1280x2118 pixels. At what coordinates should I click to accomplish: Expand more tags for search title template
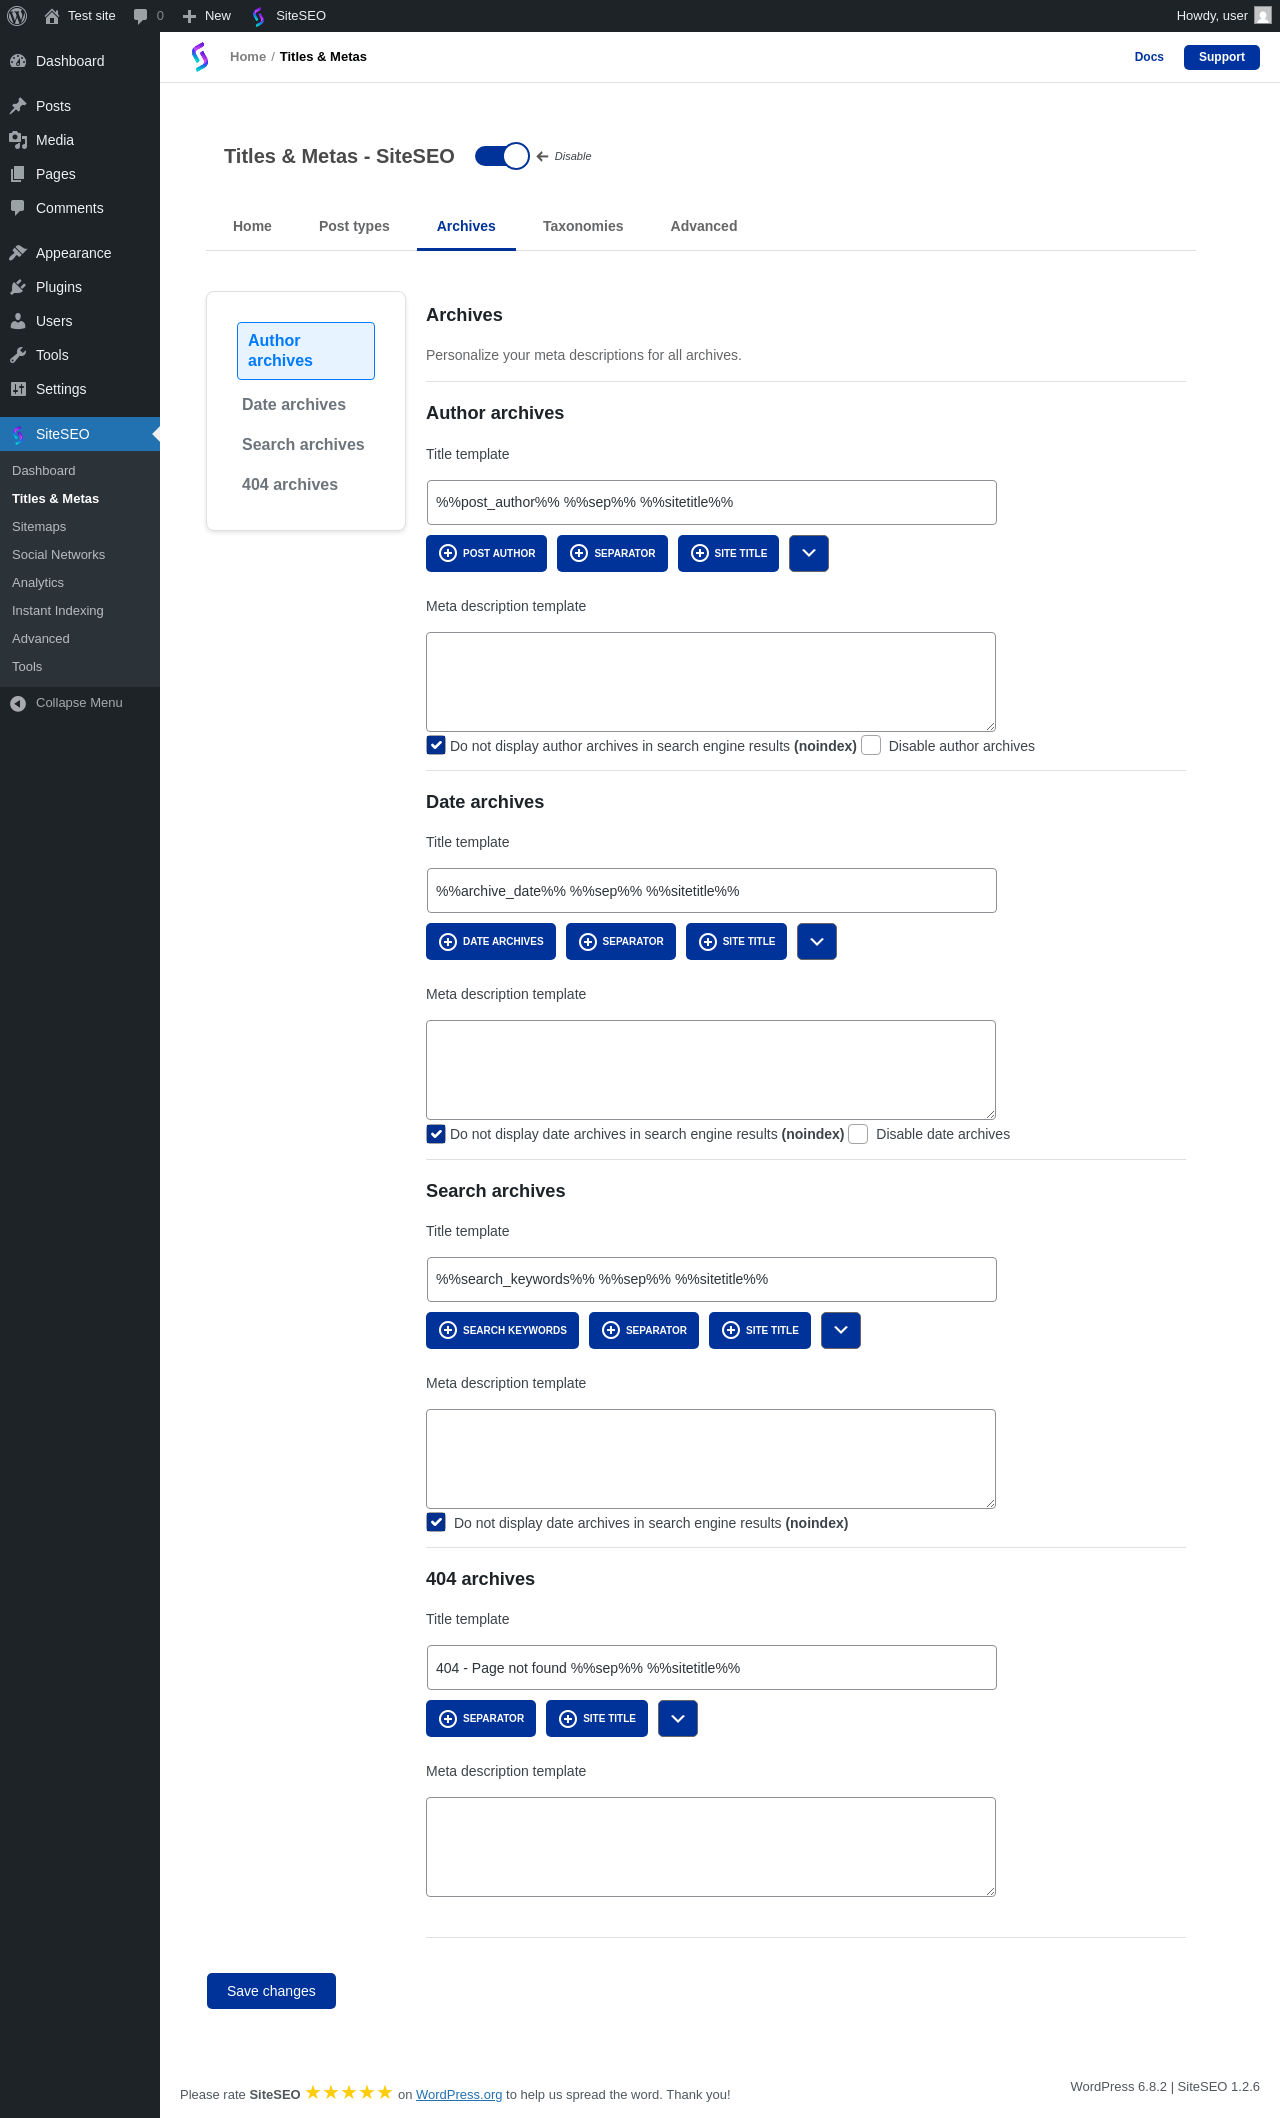click(x=841, y=1330)
